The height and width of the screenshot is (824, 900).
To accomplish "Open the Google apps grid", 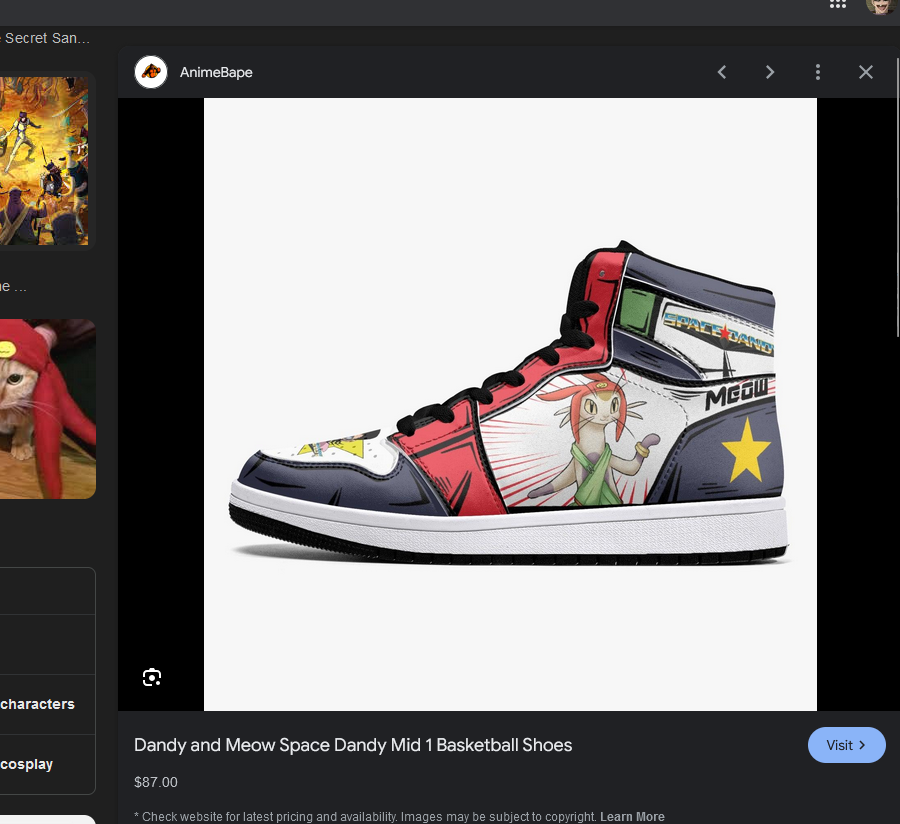I will [x=837, y=3].
